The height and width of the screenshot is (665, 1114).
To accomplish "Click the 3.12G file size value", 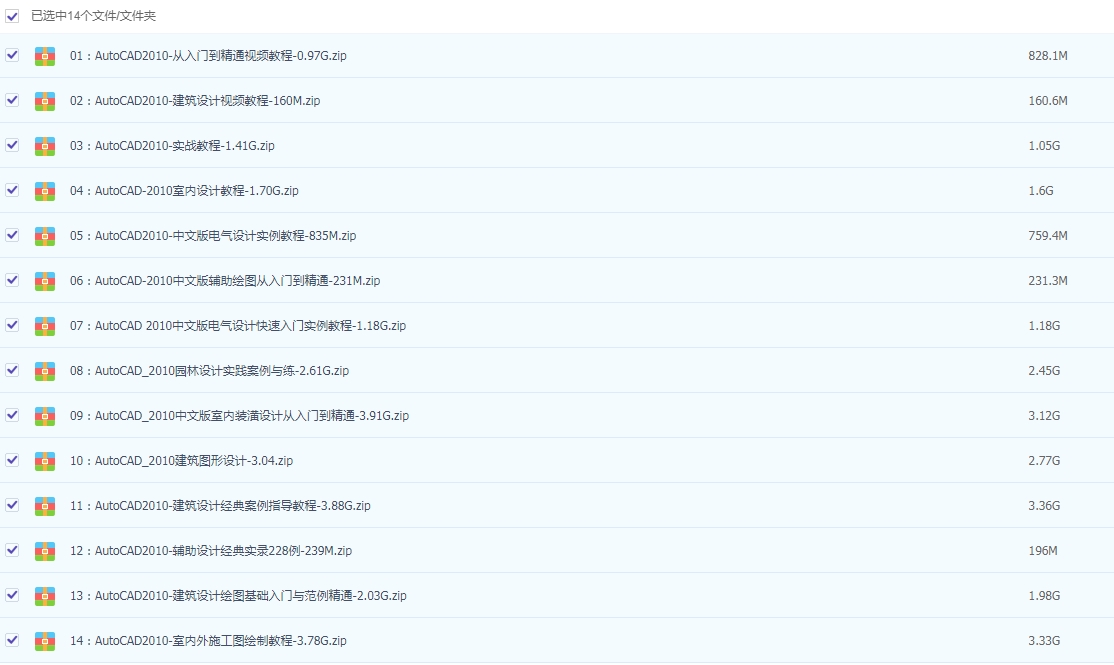I will [x=1044, y=416].
